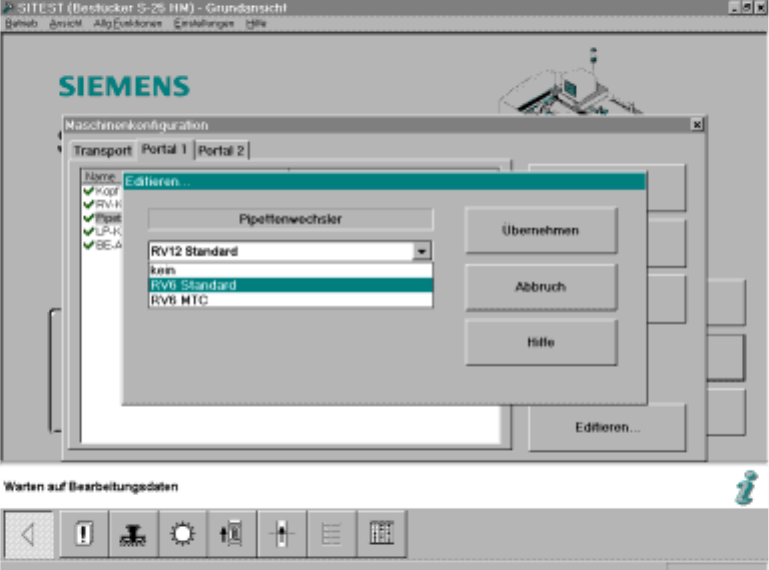Close the Maschinenkonfiguration dialog
This screenshot has height=570, width=769.
[697, 125]
